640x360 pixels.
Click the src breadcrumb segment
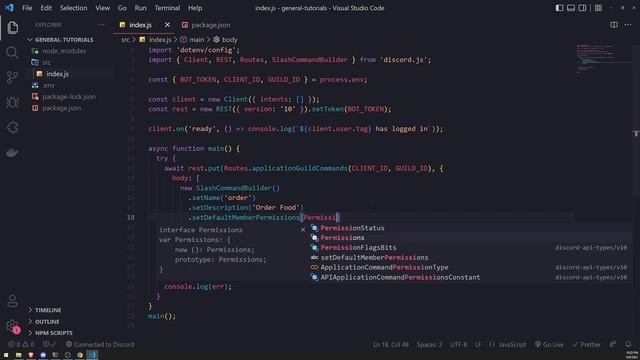125,40
